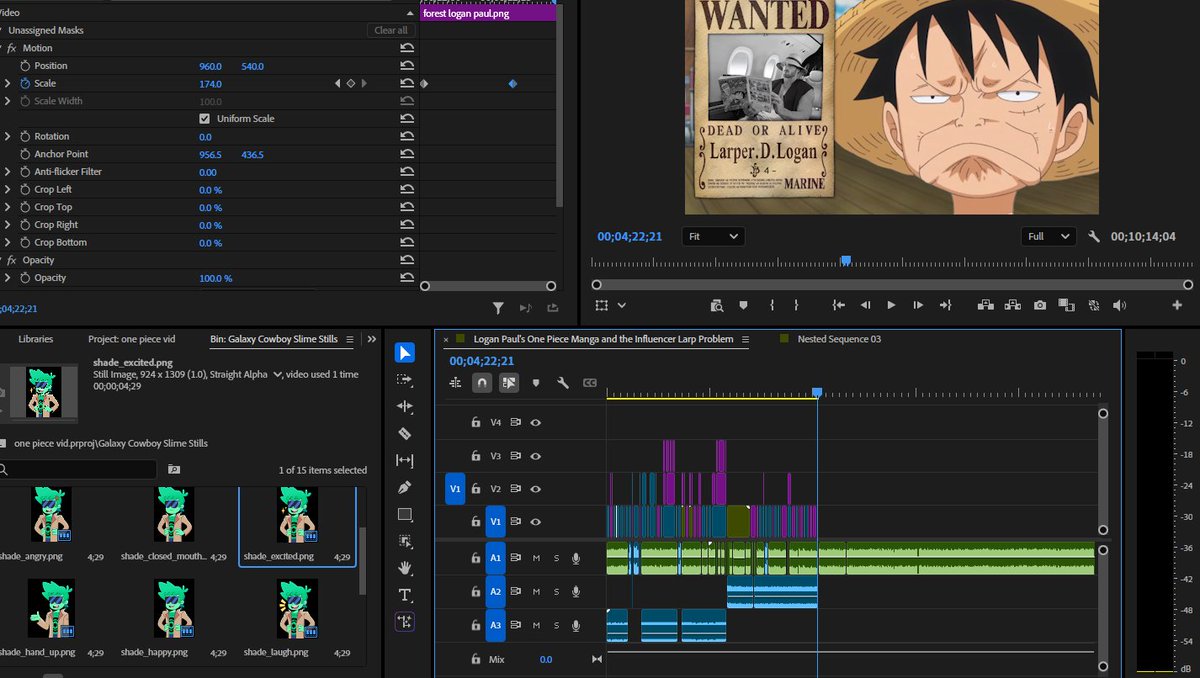Toggle Snap in Timeline
Screen dimensions: 1200x678
pyautogui.click(x=483, y=382)
